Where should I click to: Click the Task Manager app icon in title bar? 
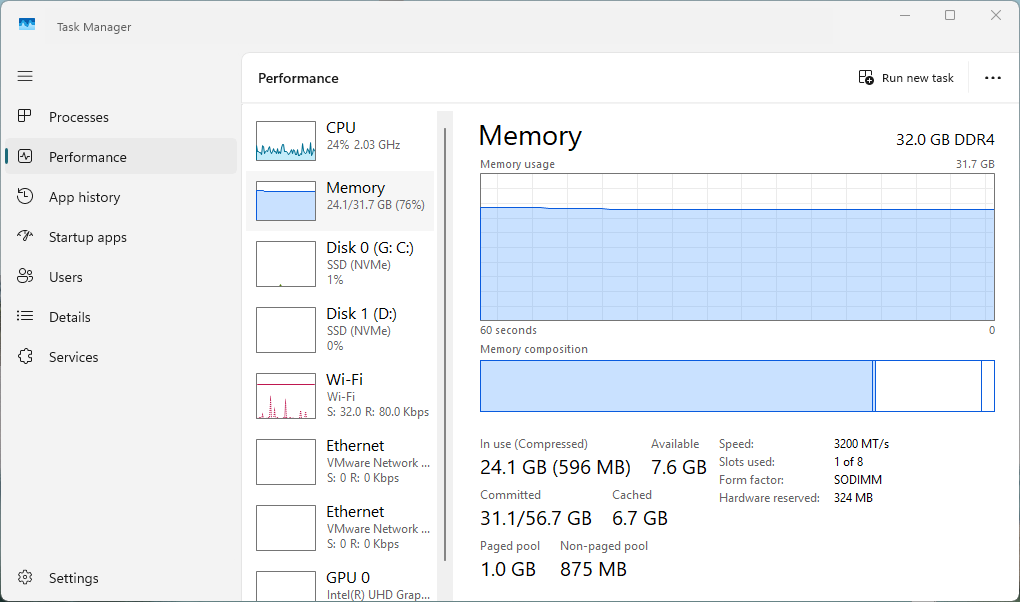click(27, 25)
